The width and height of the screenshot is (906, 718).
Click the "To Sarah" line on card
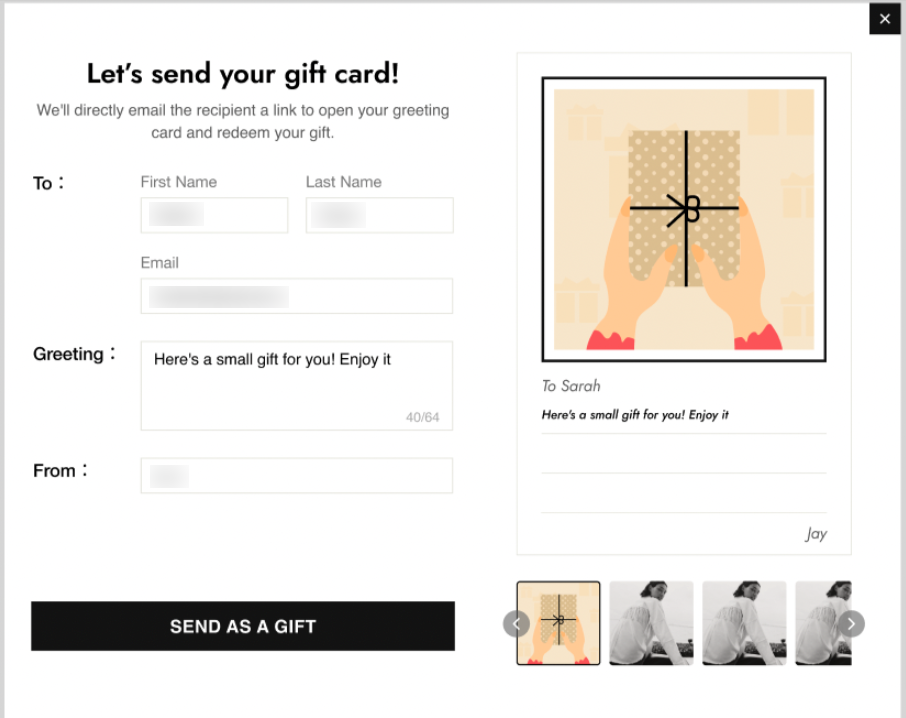click(x=571, y=386)
